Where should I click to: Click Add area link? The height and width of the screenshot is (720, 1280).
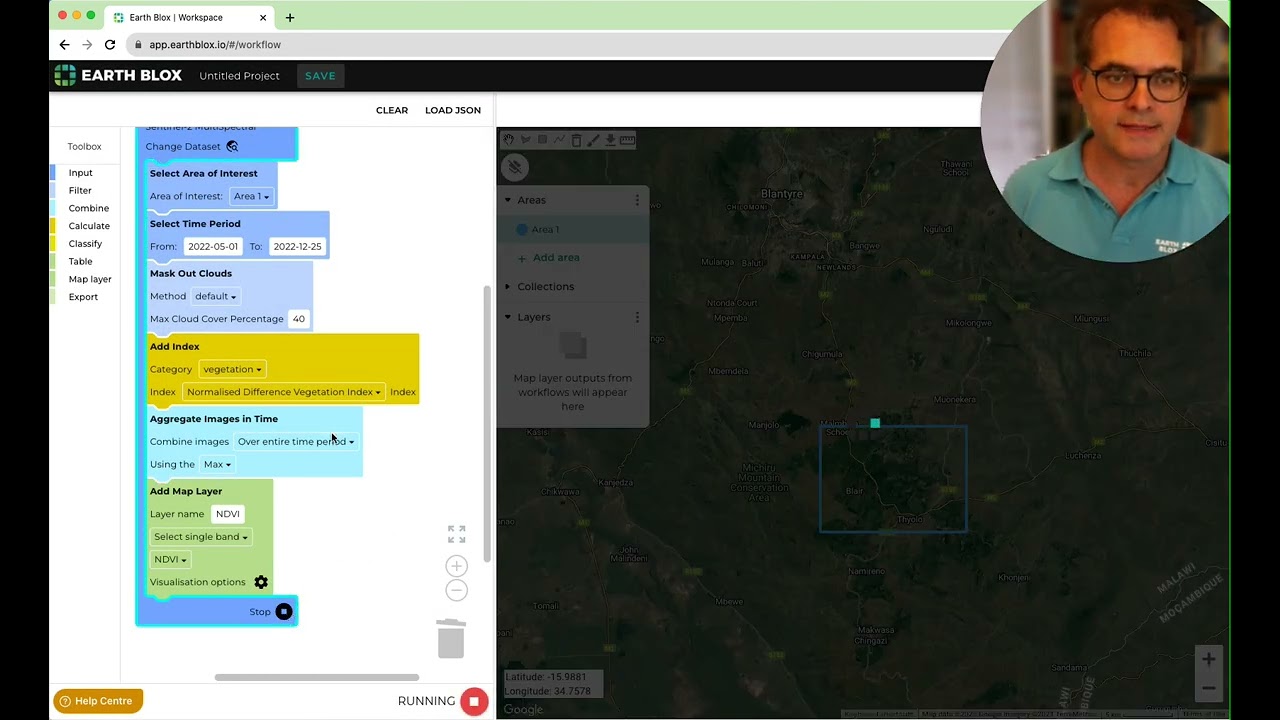[548, 258]
